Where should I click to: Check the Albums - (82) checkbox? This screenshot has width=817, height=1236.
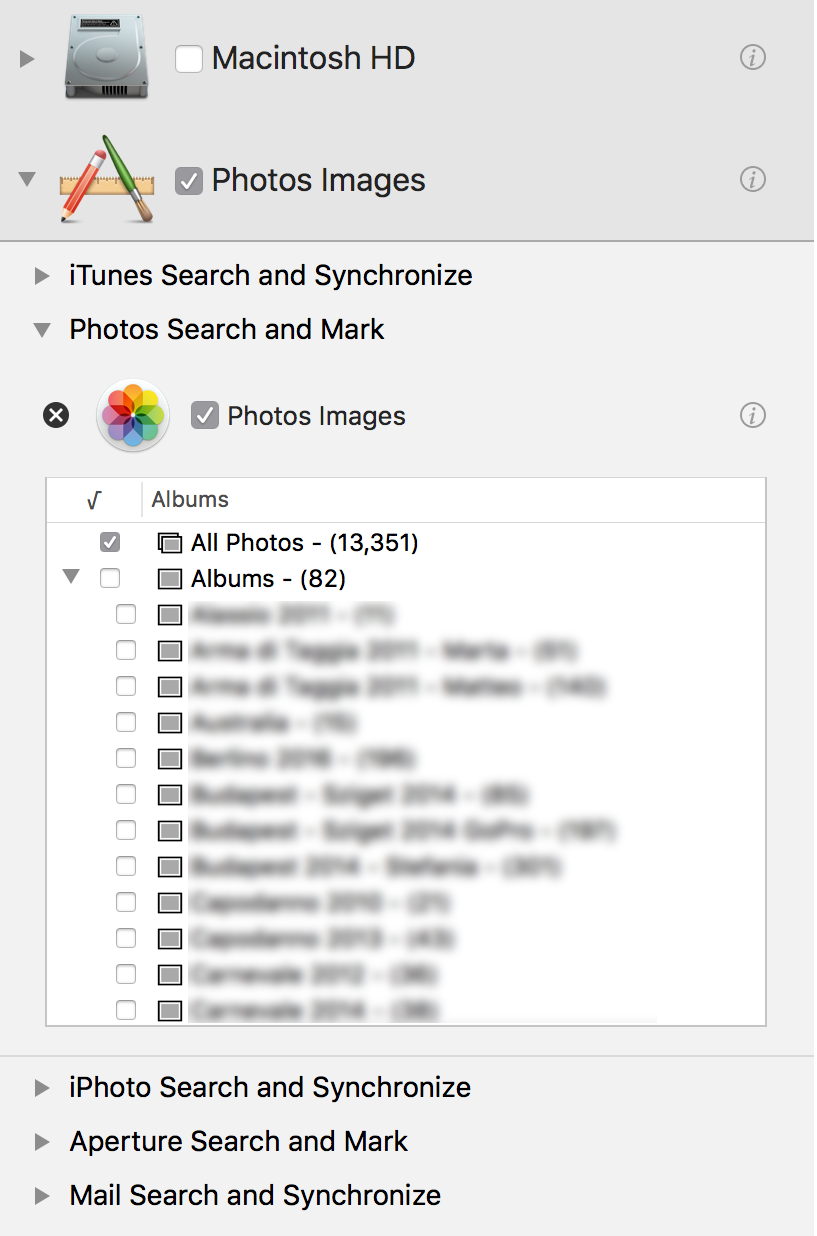pos(110,579)
